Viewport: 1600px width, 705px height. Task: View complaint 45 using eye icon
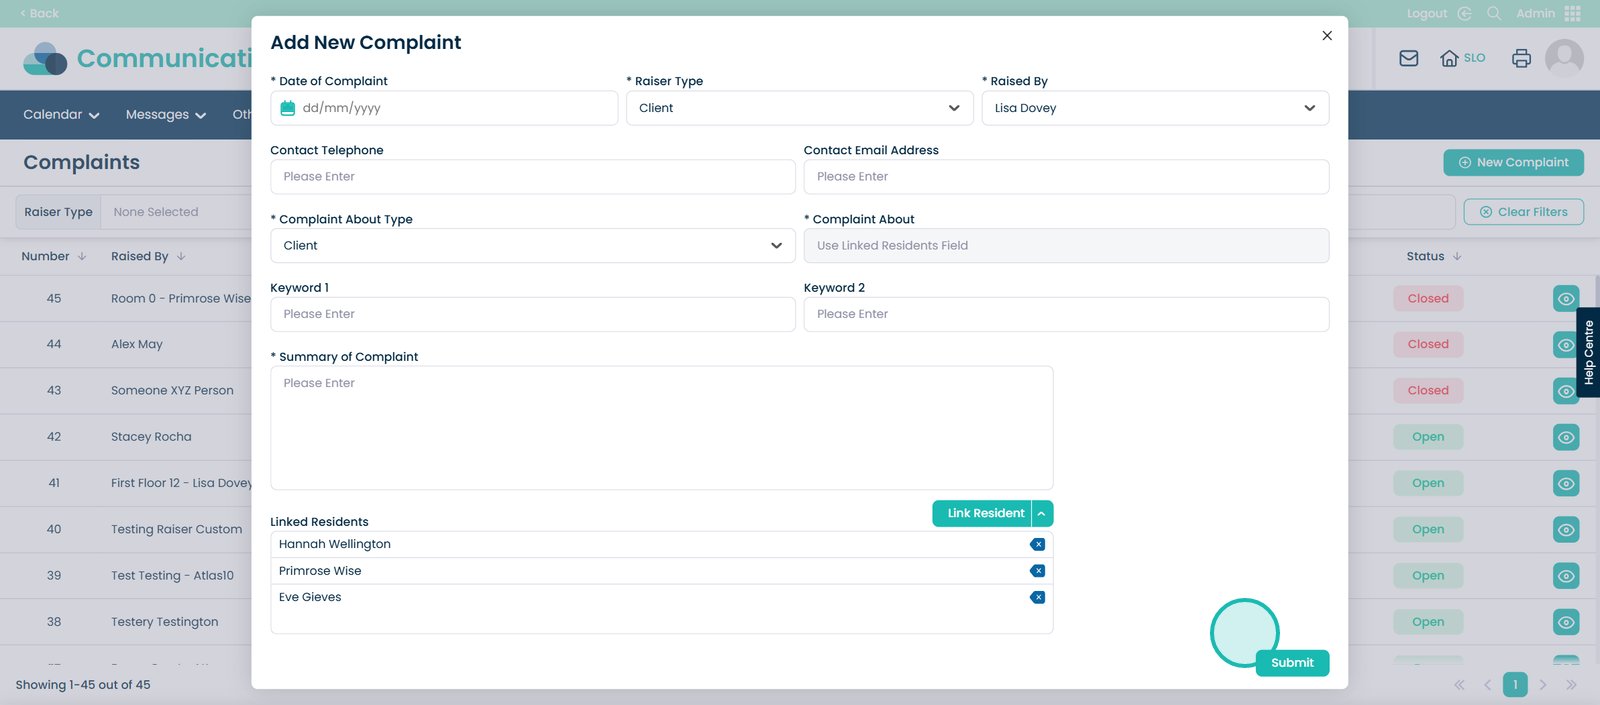(x=1566, y=299)
